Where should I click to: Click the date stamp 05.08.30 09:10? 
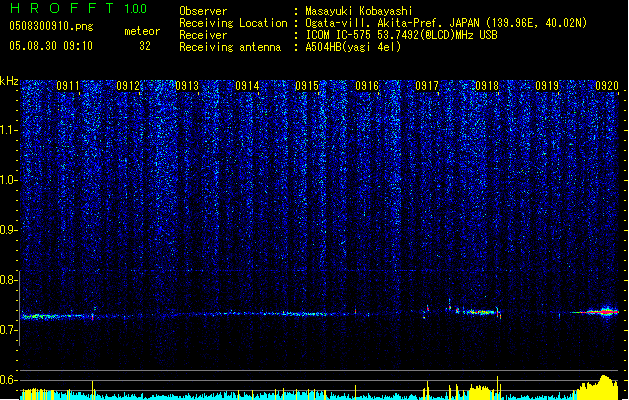click(51, 46)
